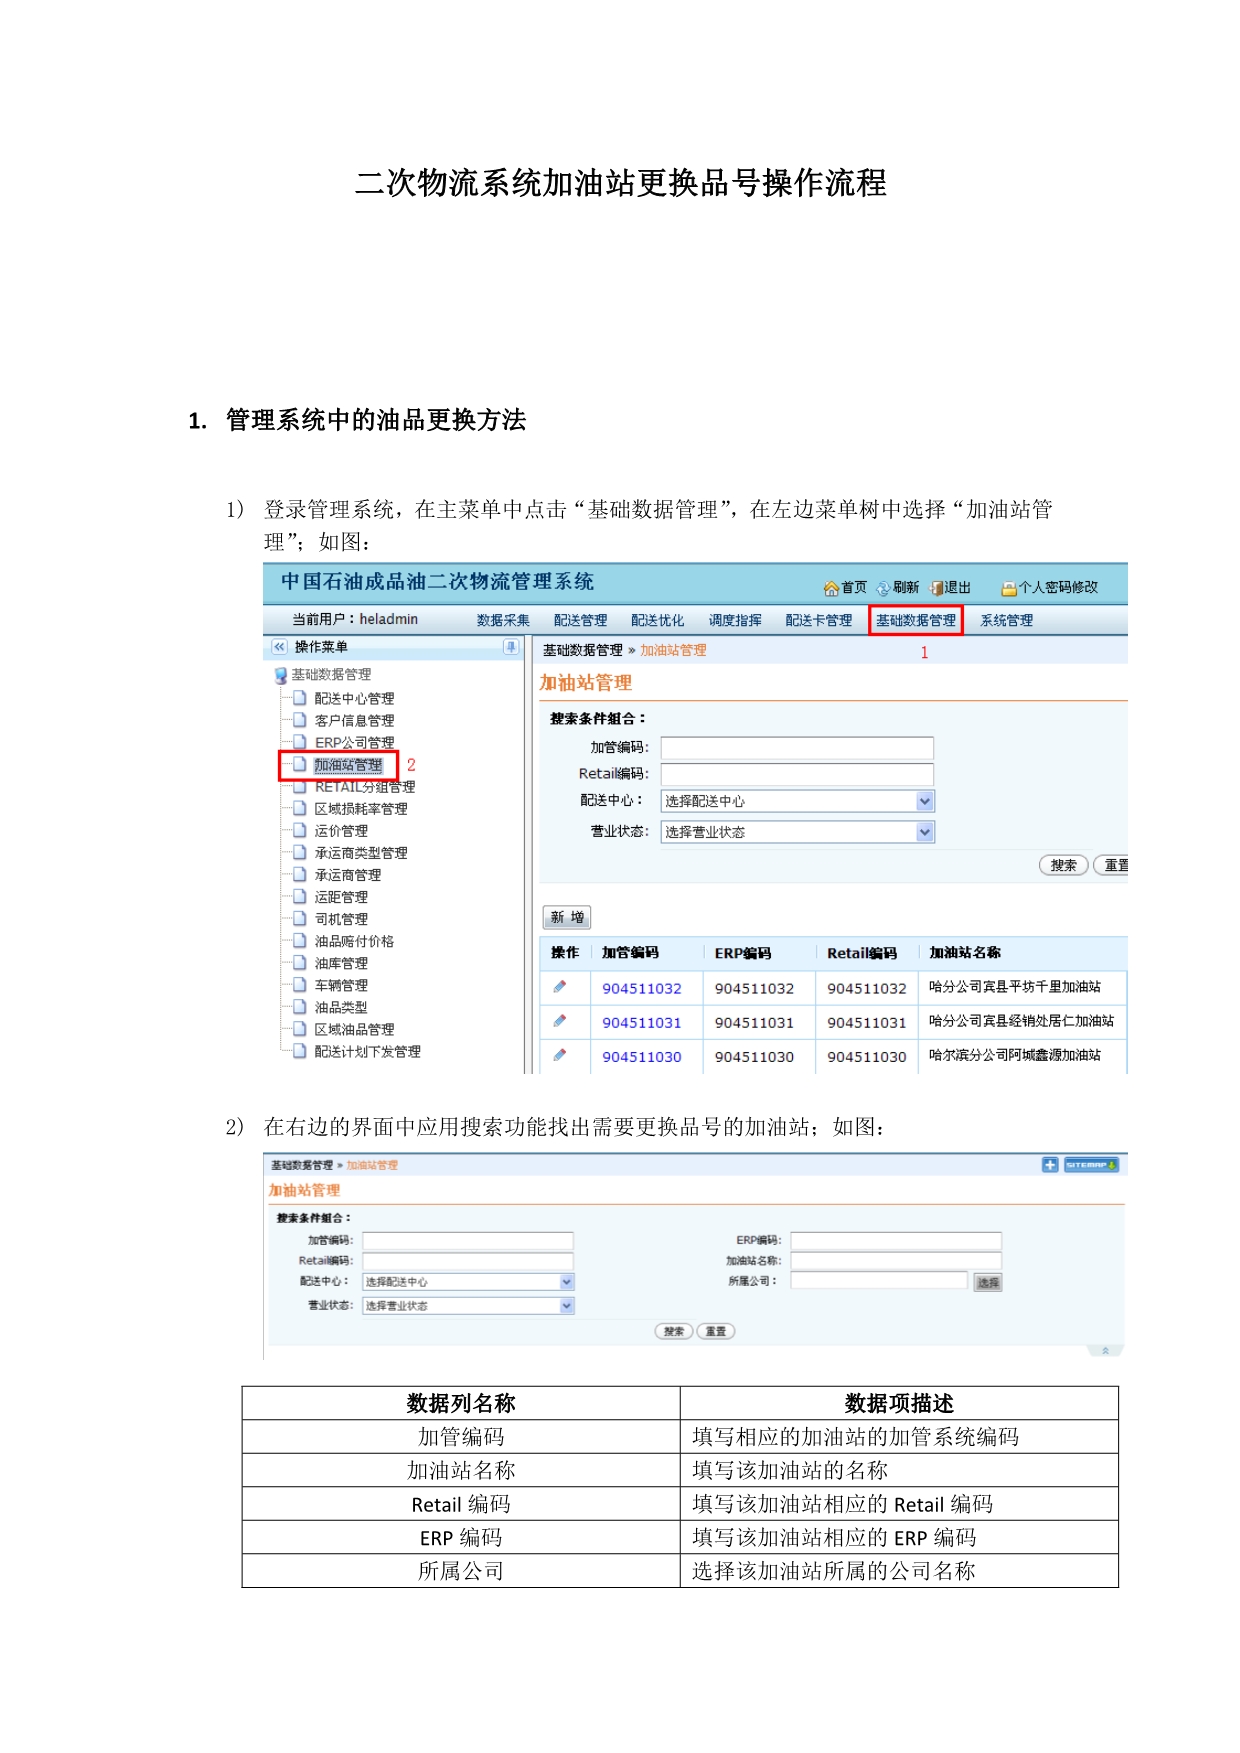Collapse the 操作菜单 panel with double-arrow icon
This screenshot has width=1240, height=1753.
[280, 647]
